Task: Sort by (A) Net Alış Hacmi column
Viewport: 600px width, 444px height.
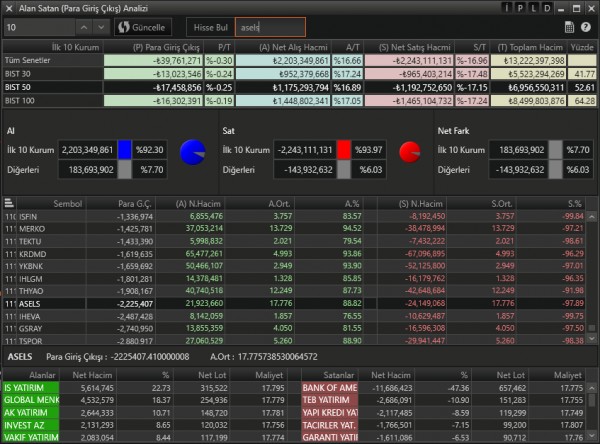Action: coord(283,47)
